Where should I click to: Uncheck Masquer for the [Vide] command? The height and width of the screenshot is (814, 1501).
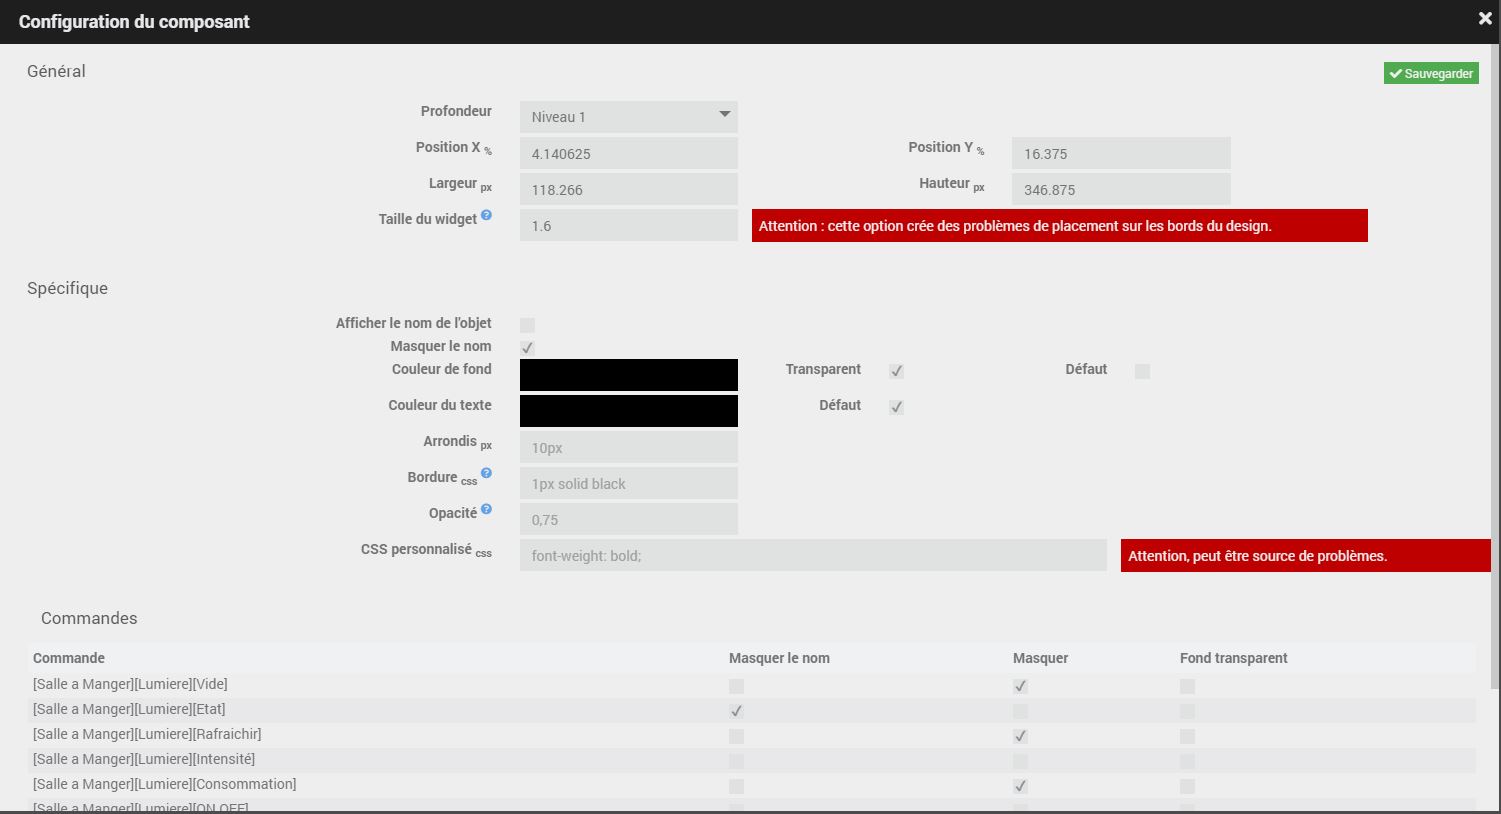point(1020,686)
